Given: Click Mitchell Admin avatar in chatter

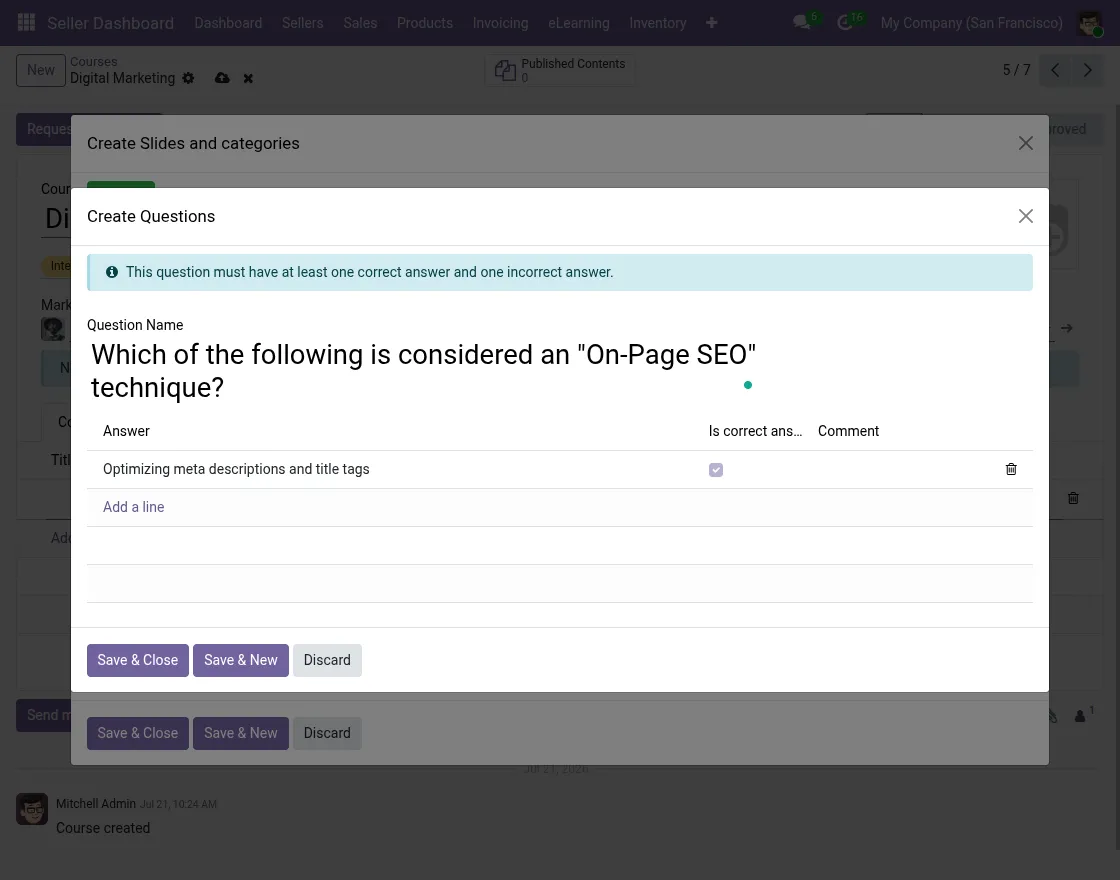Looking at the screenshot, I should (x=32, y=809).
